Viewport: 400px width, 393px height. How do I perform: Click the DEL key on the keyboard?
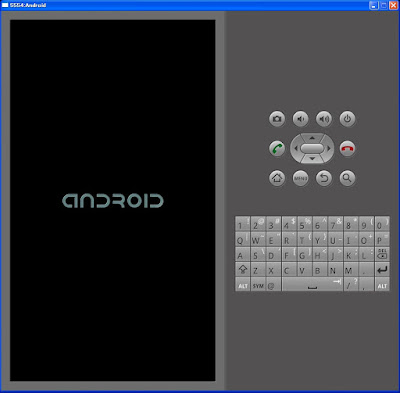pyautogui.click(x=382, y=254)
